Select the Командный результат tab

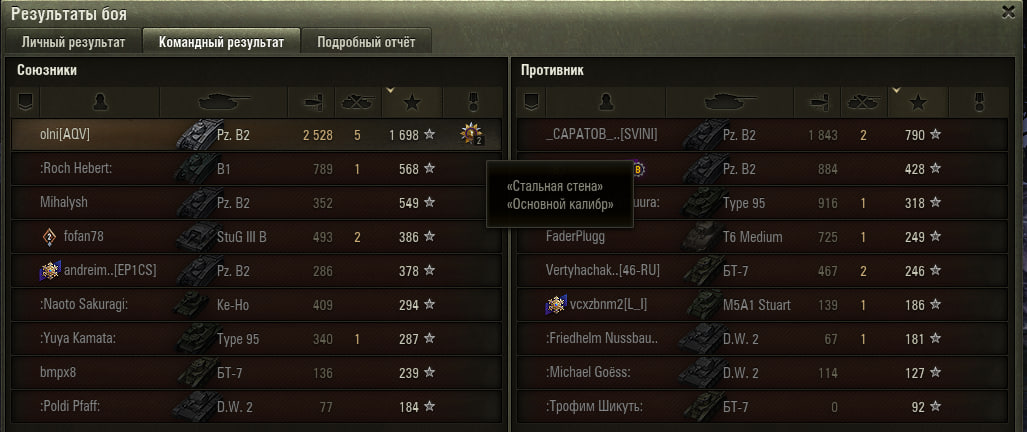click(221, 43)
